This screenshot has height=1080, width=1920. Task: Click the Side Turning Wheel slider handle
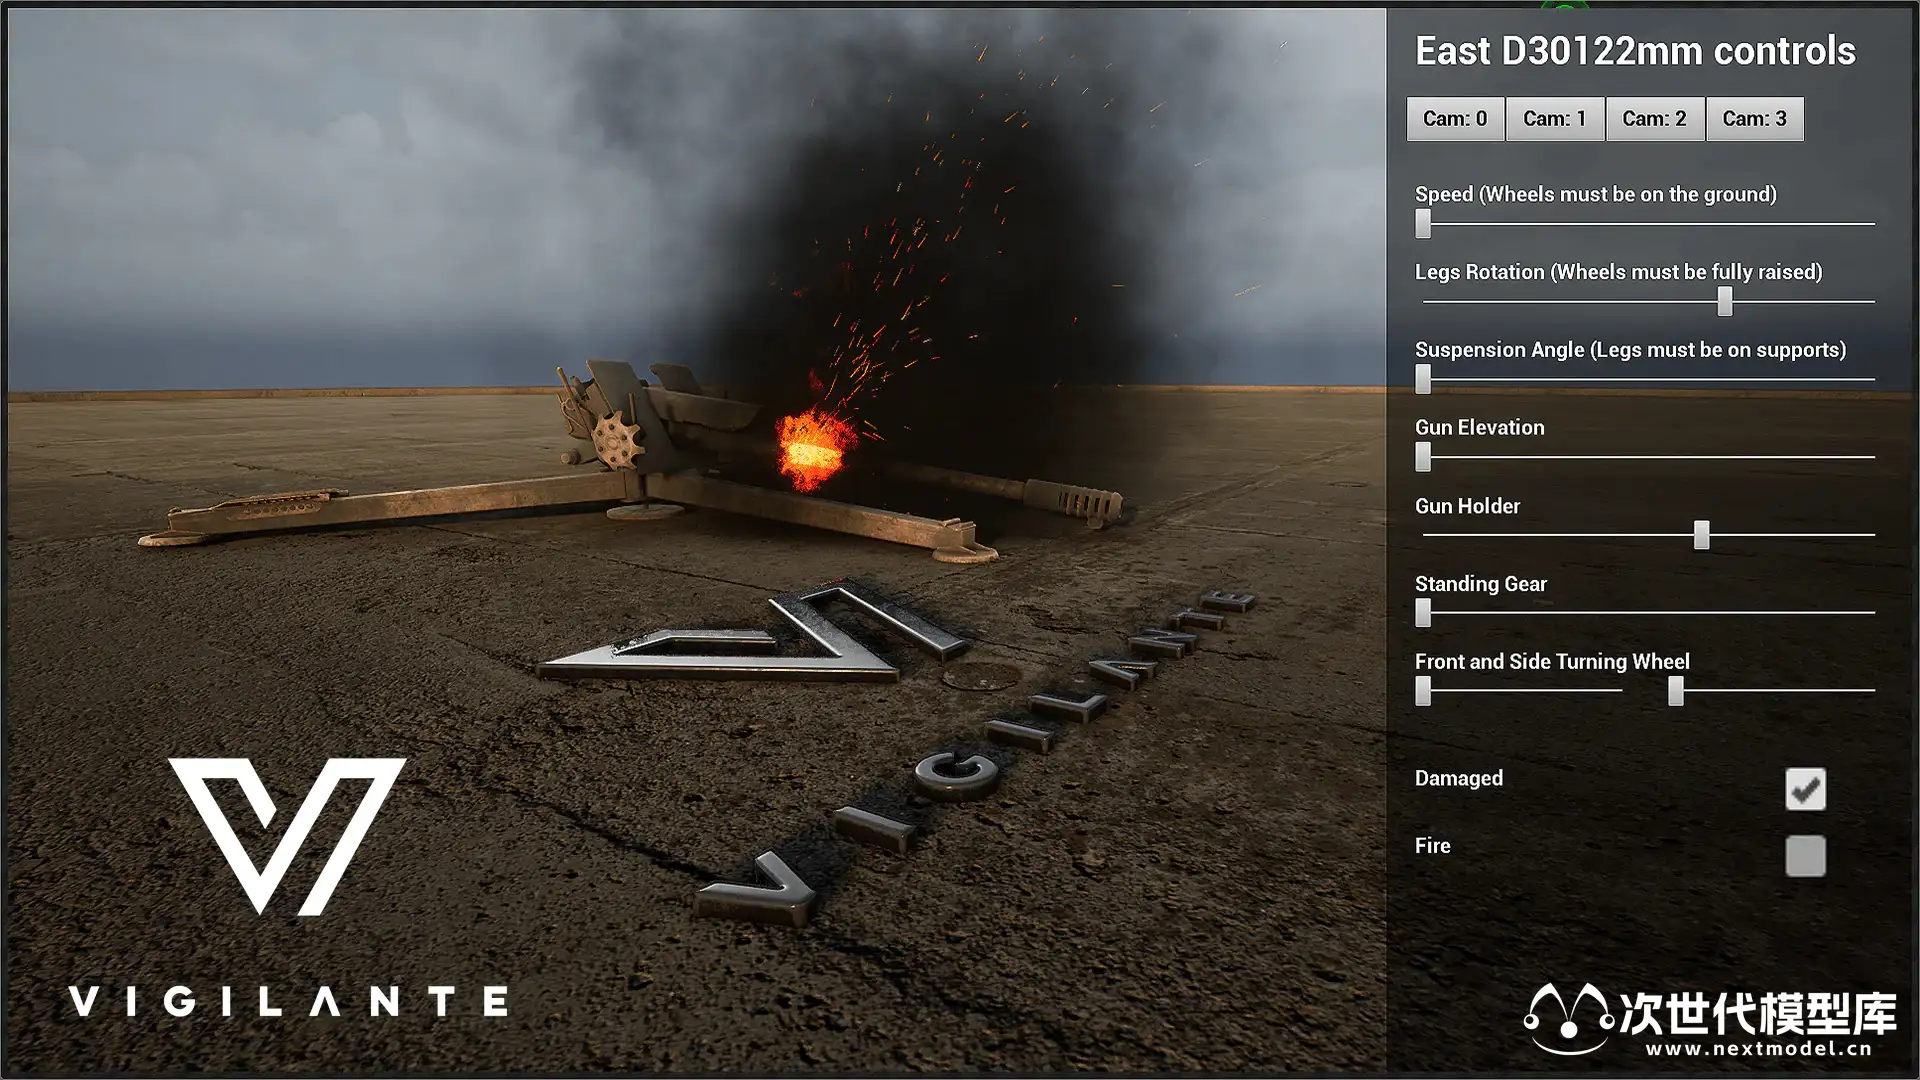pyautogui.click(x=1675, y=691)
